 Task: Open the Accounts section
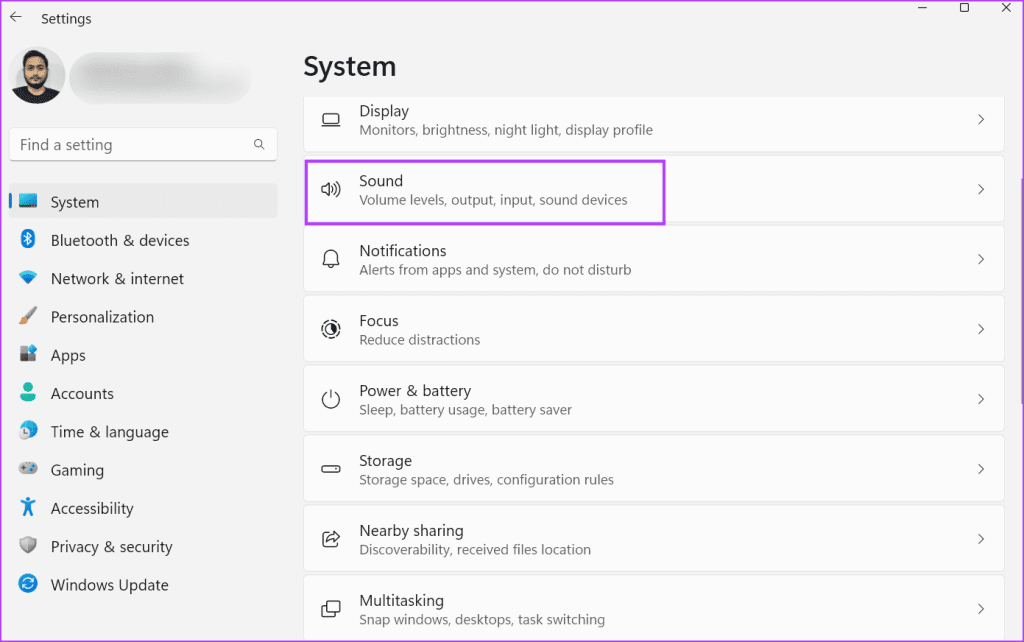click(x=82, y=394)
